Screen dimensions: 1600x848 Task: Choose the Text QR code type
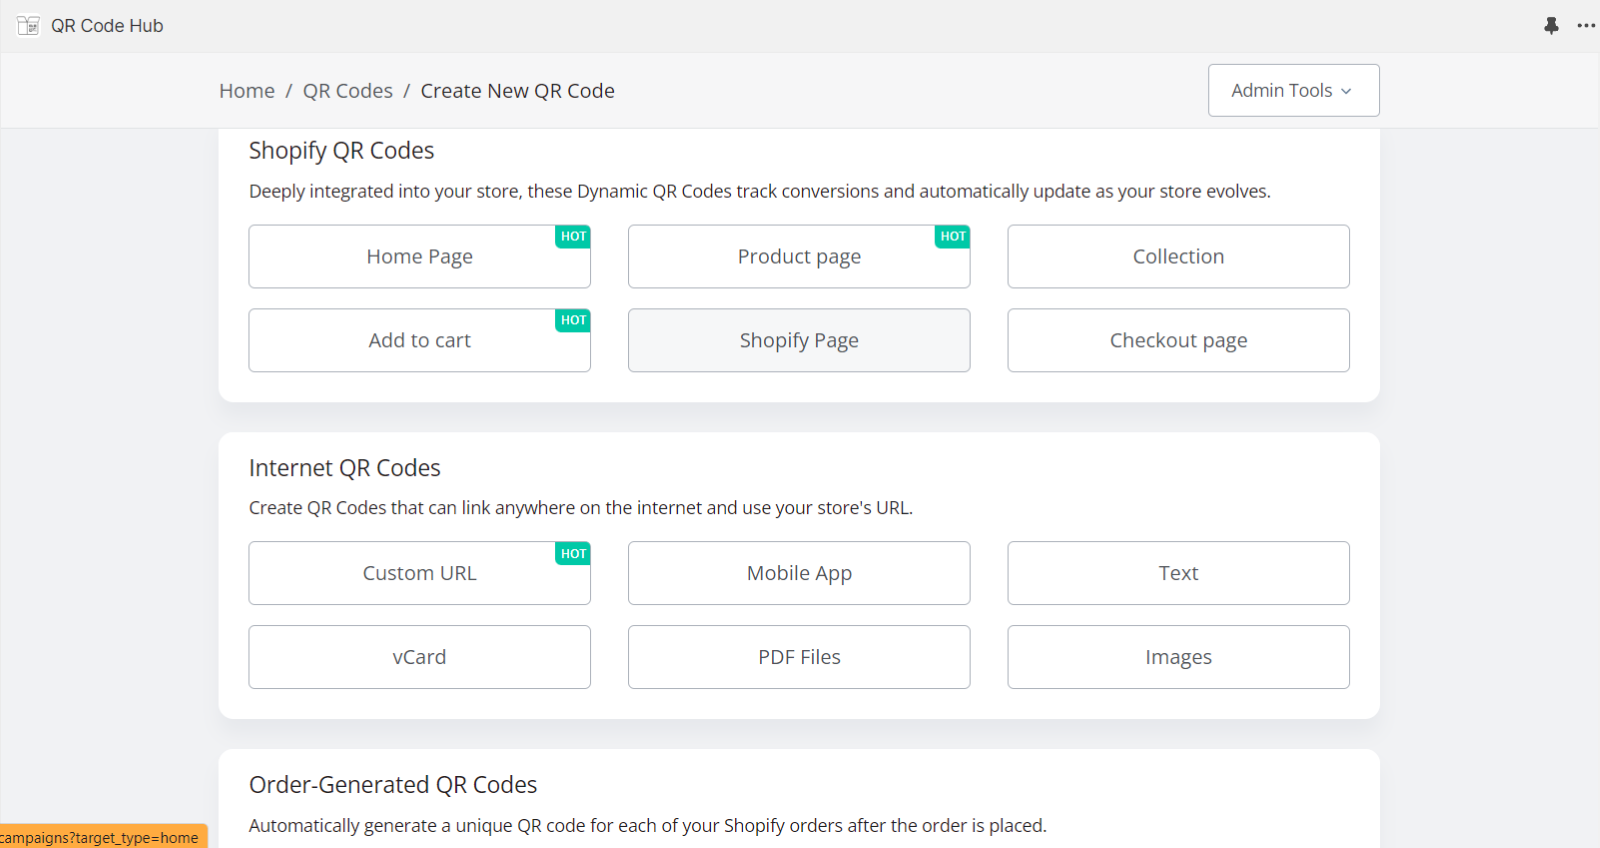tap(1178, 574)
